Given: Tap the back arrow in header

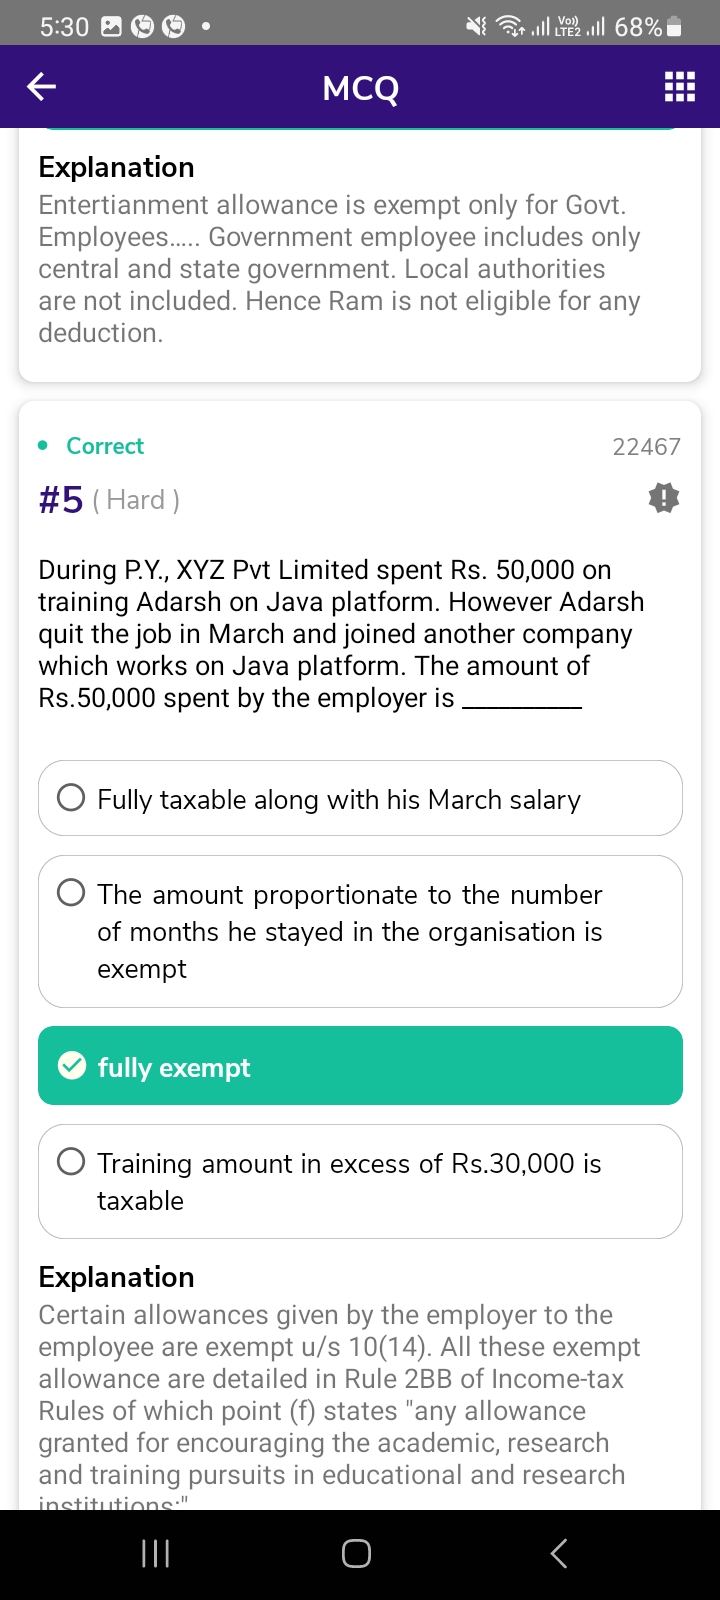Looking at the screenshot, I should pyautogui.click(x=41, y=88).
